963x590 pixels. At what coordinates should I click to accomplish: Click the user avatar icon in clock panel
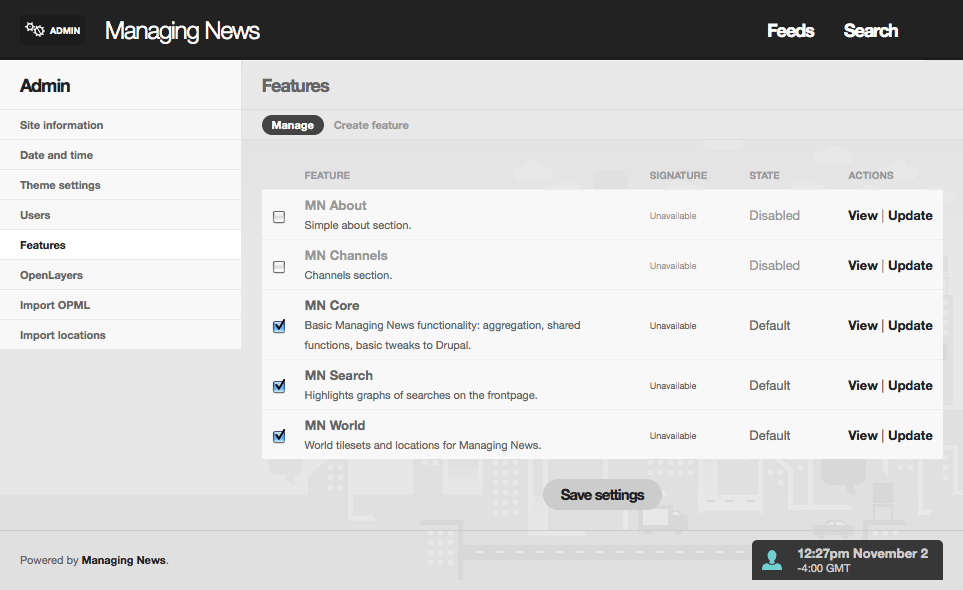coord(771,560)
